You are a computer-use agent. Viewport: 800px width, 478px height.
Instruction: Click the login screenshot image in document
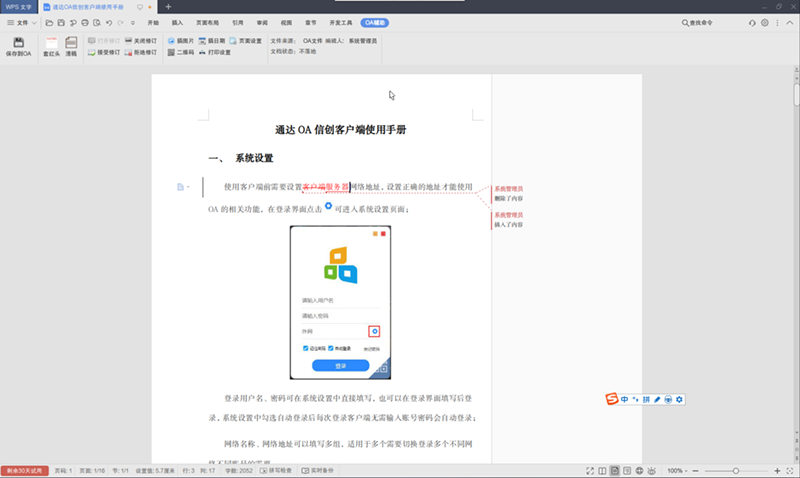(340, 303)
